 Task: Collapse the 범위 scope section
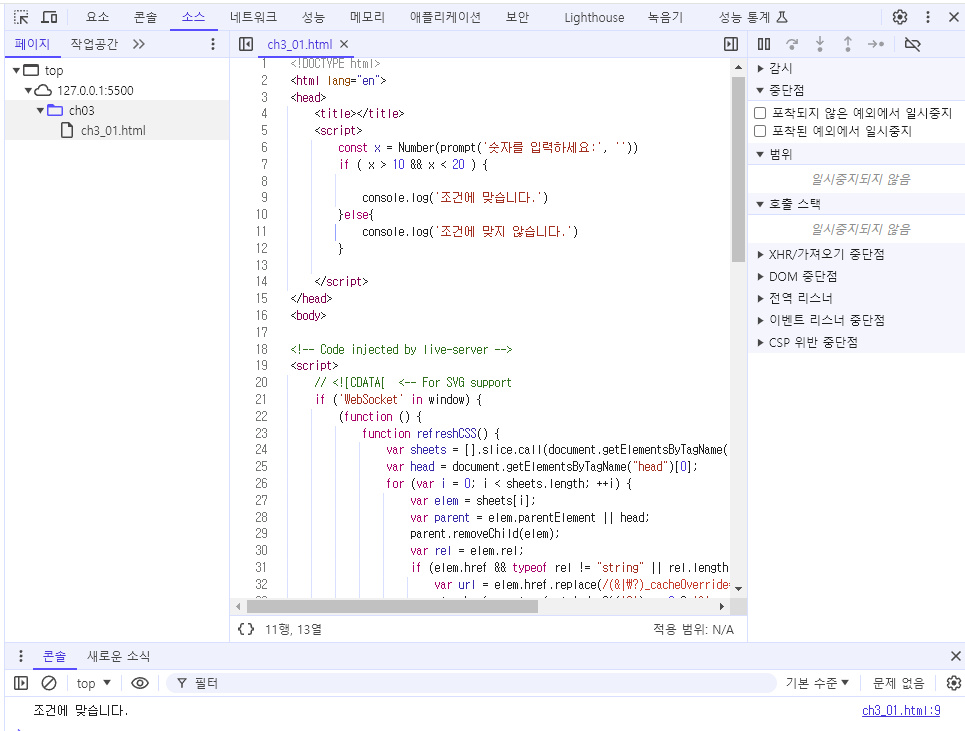click(x=760, y=154)
